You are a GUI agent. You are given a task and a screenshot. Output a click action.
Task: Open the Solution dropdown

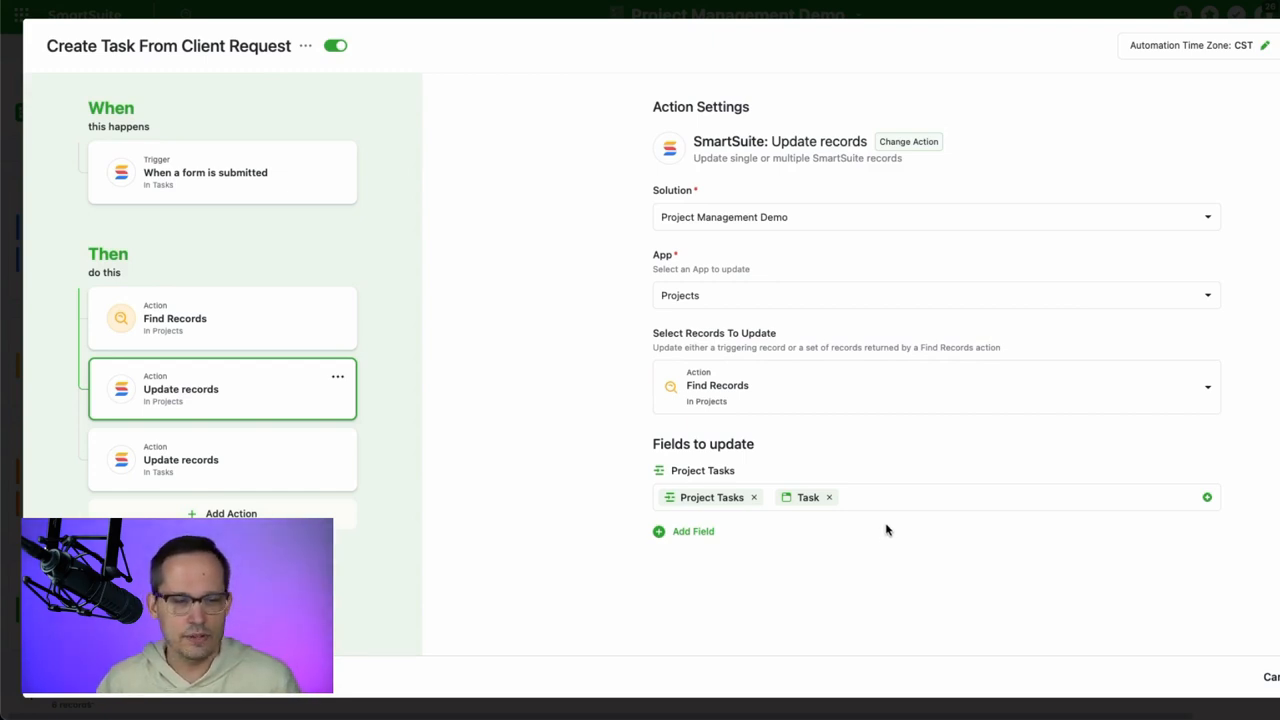pyautogui.click(x=936, y=217)
